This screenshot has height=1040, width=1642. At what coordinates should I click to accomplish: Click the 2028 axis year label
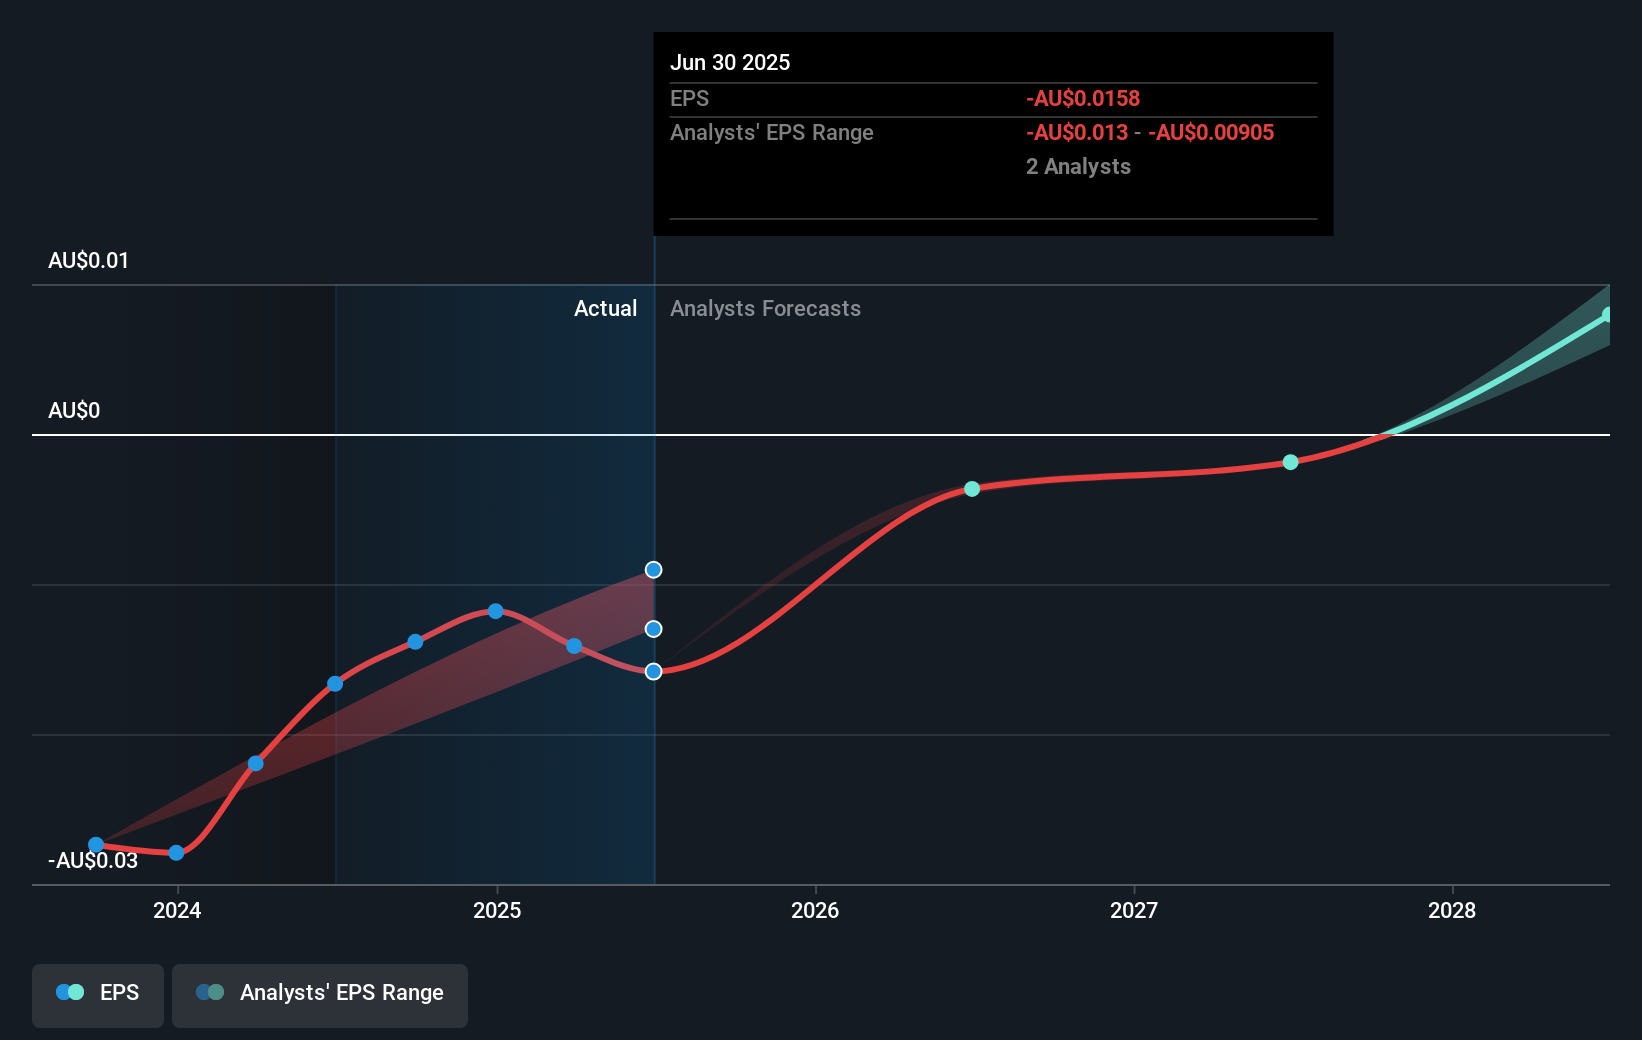pos(1454,911)
